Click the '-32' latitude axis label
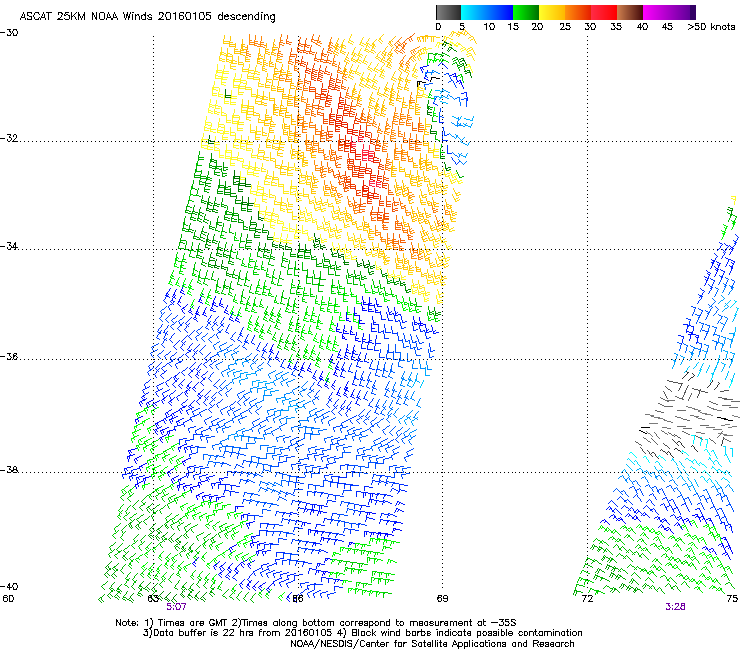The image size is (740, 650). (9, 138)
